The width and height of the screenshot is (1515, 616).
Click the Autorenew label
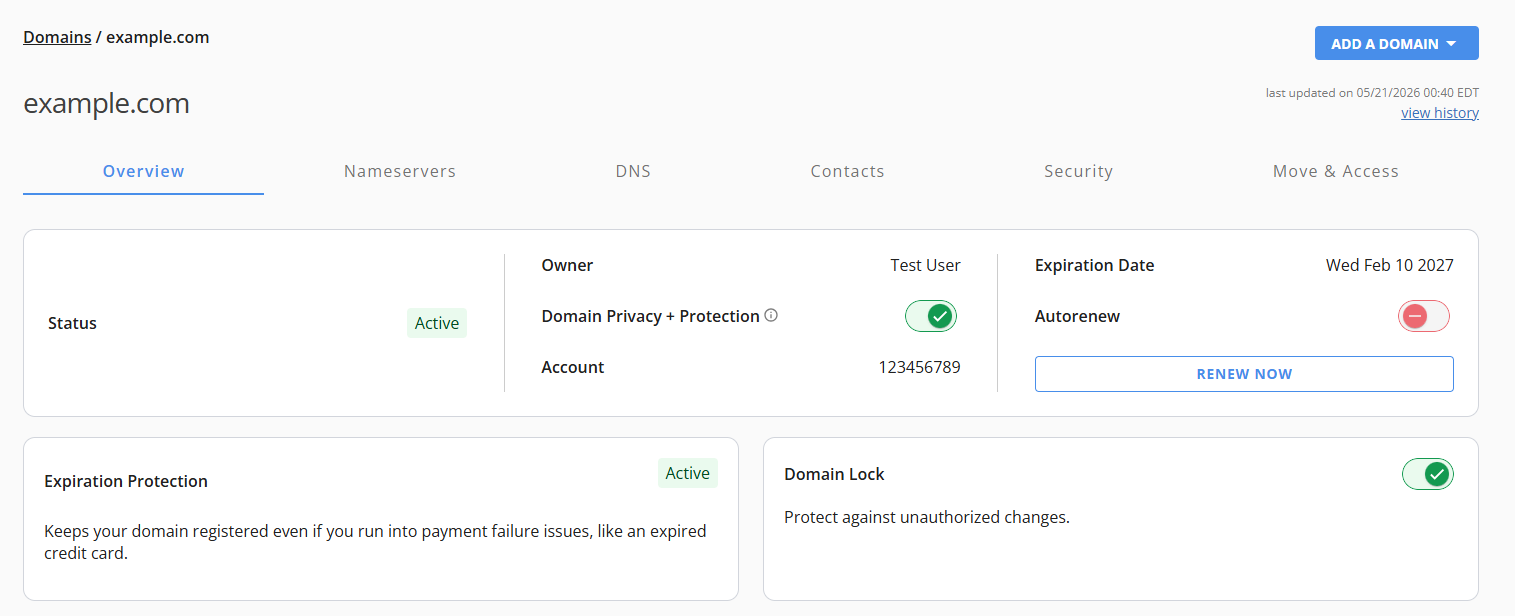click(1077, 316)
